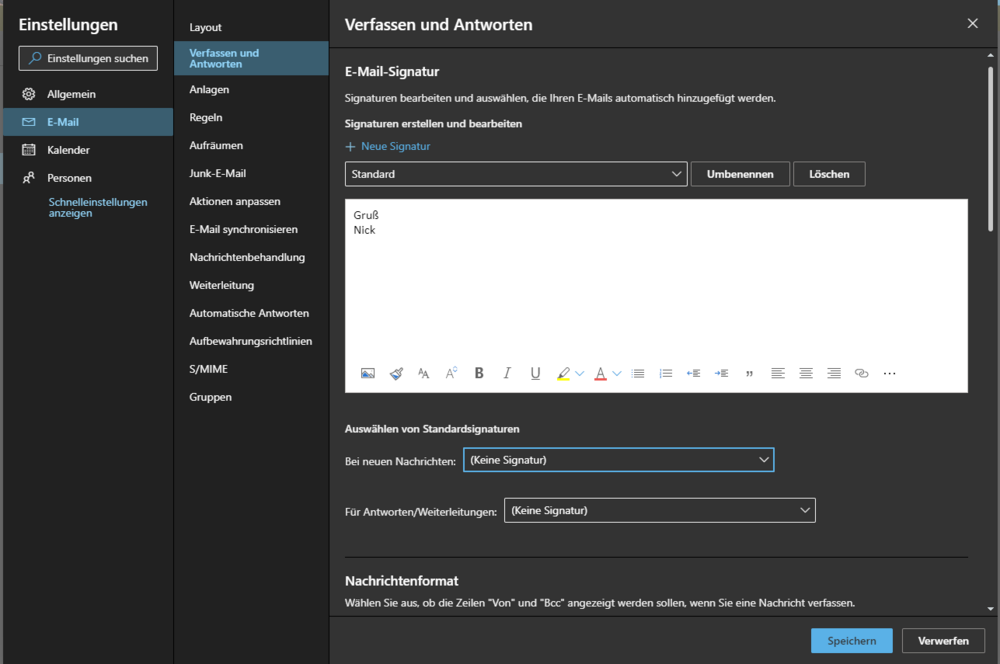
Task: Apply yellow highlight color to text
Action: pos(563,374)
